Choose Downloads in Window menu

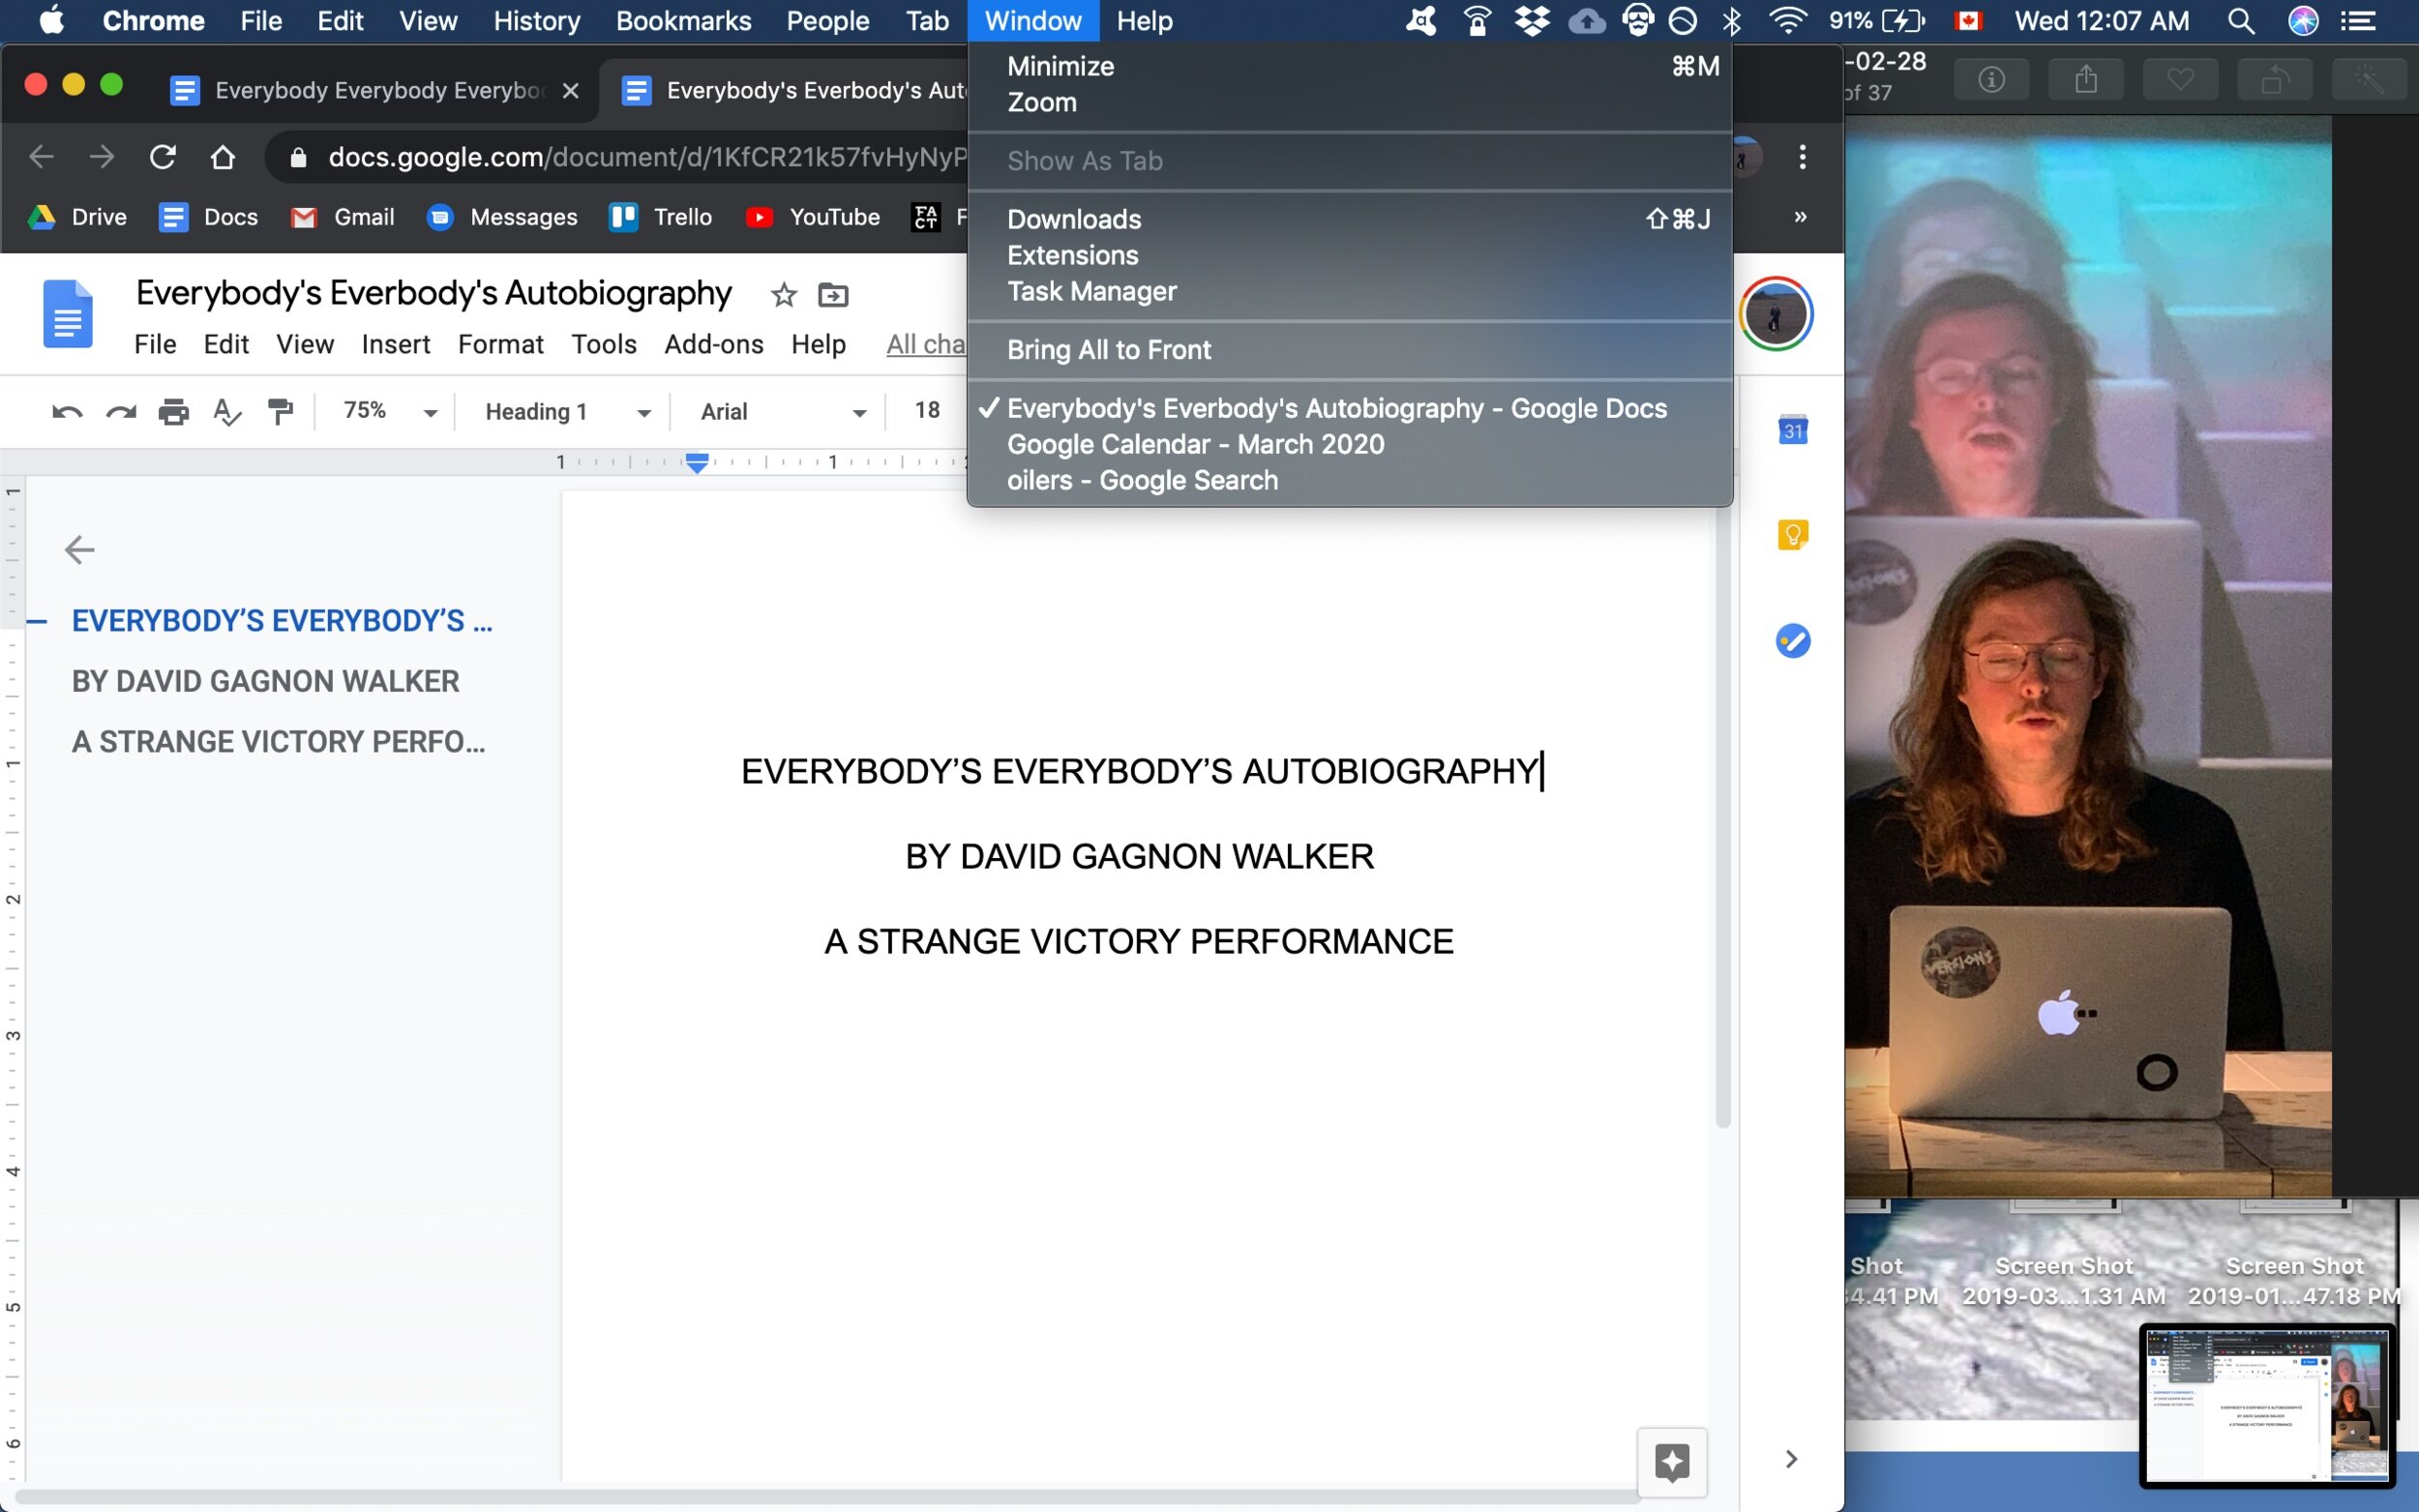(x=1350, y=219)
